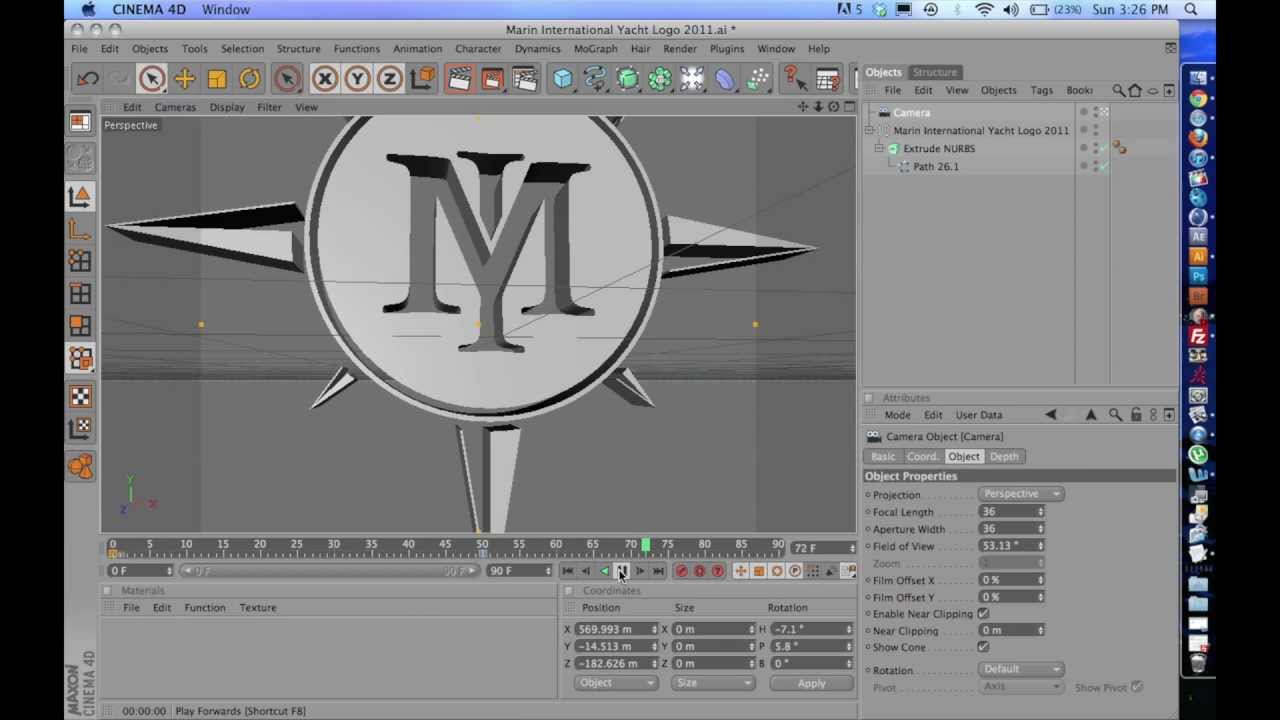1280x720 pixels.
Task: Add a Cube primitive object
Action: (563, 79)
